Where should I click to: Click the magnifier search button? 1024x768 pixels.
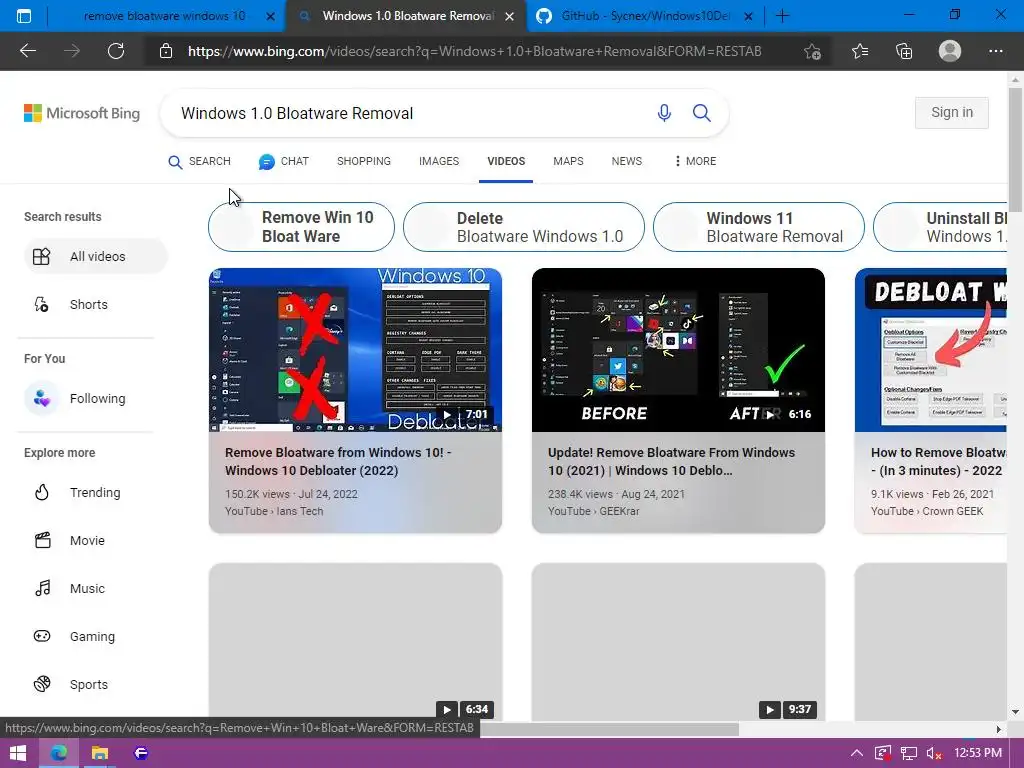[701, 113]
